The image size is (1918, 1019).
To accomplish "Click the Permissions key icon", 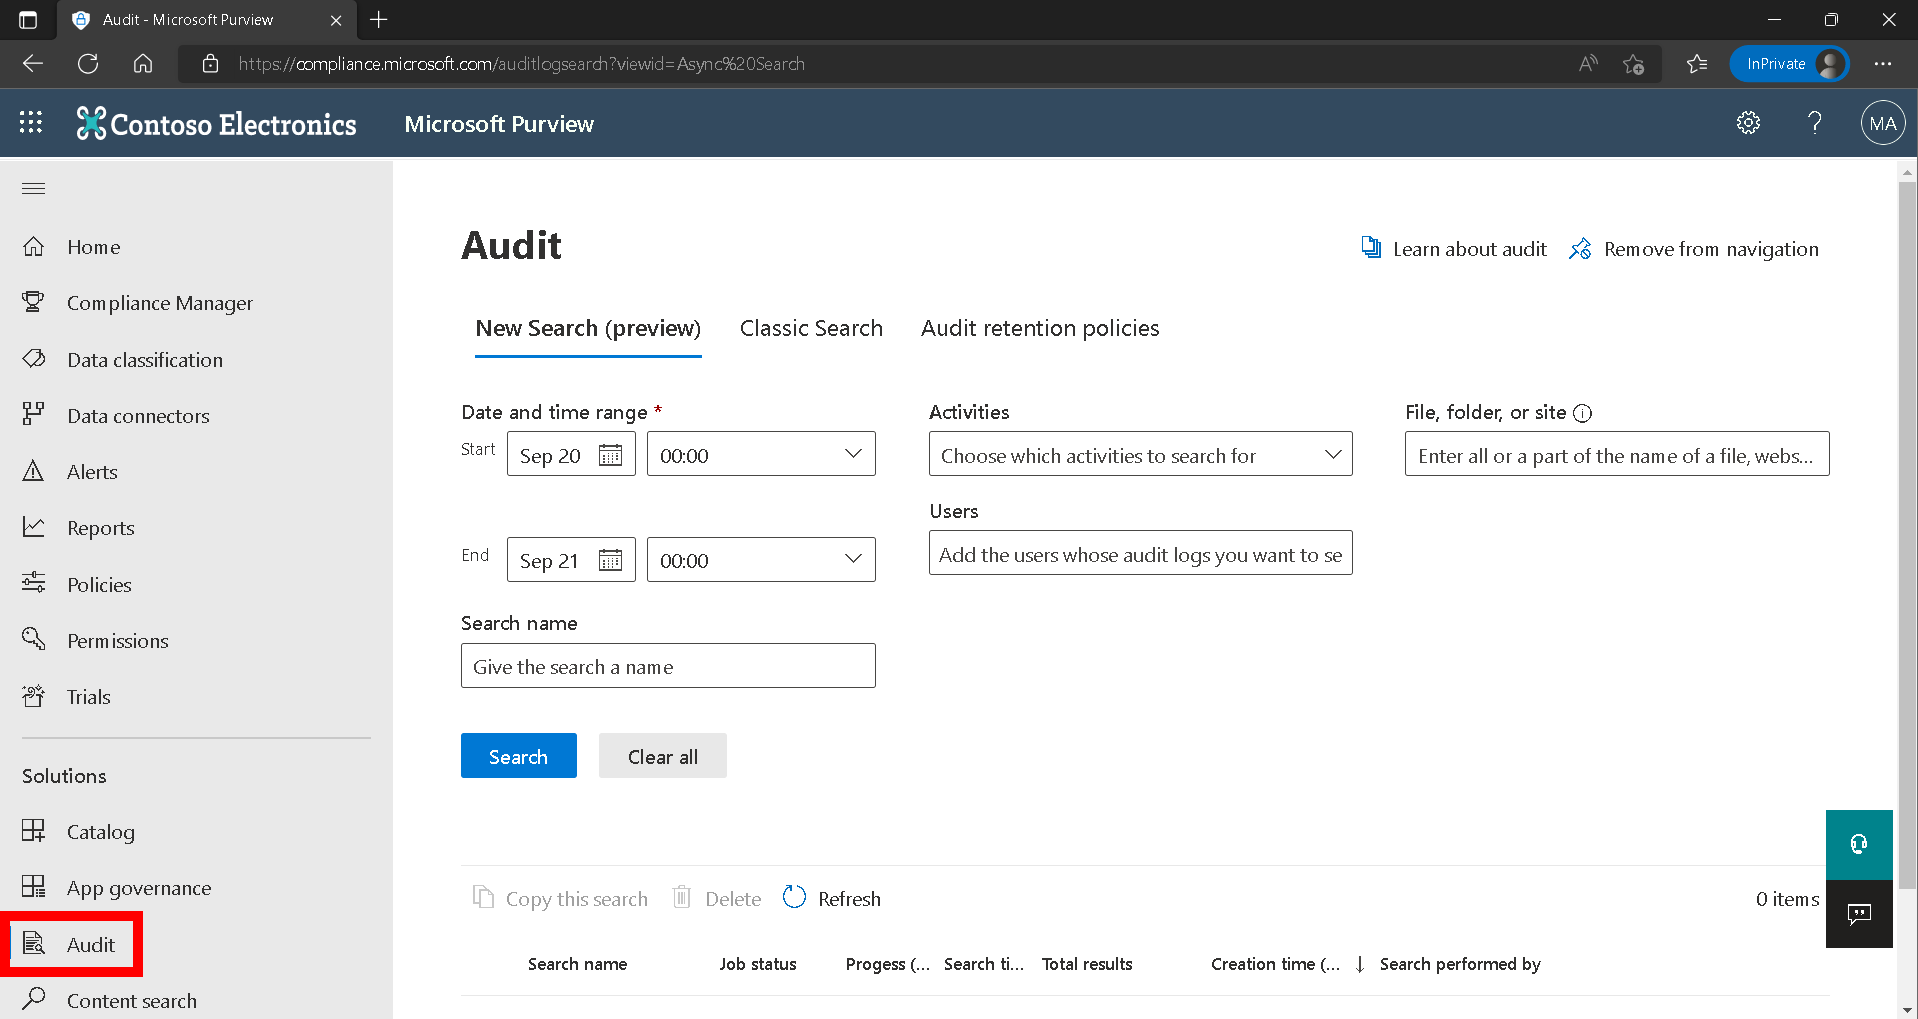I will point(34,639).
